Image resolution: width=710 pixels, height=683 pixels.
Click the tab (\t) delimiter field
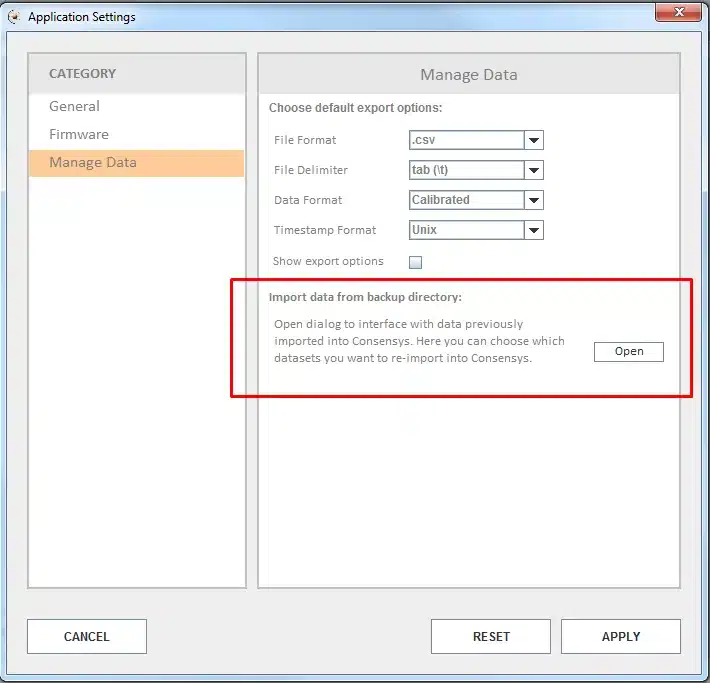(467, 170)
